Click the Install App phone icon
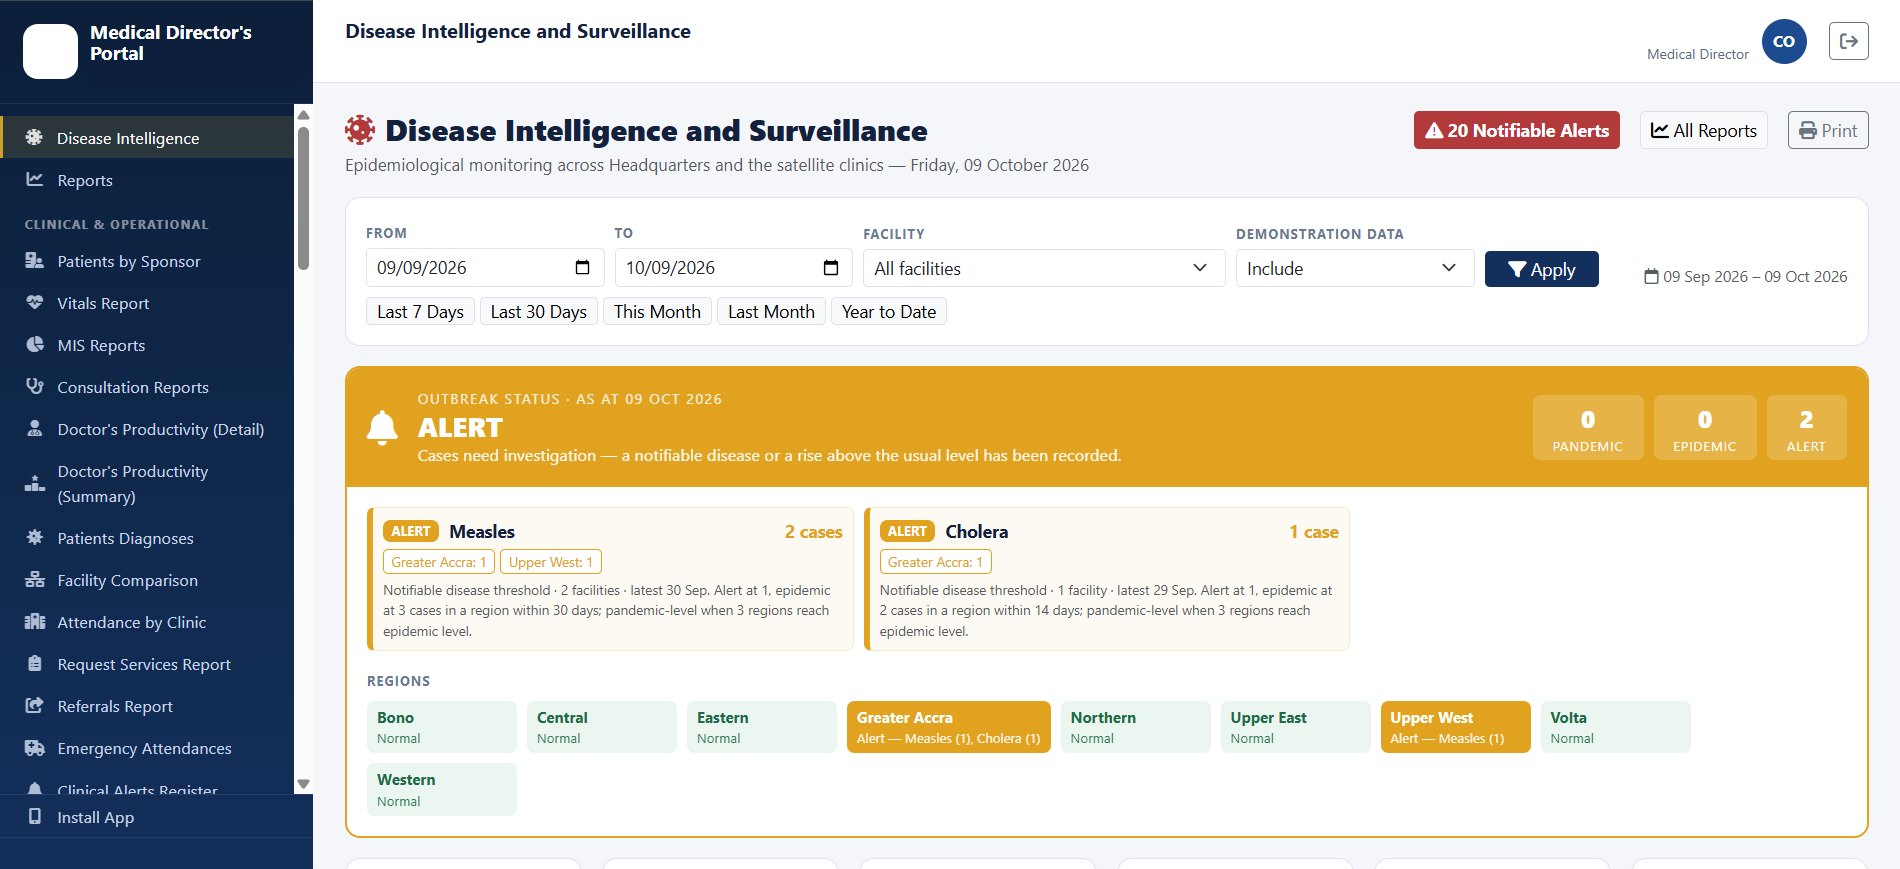This screenshot has width=1900, height=869. [x=34, y=816]
